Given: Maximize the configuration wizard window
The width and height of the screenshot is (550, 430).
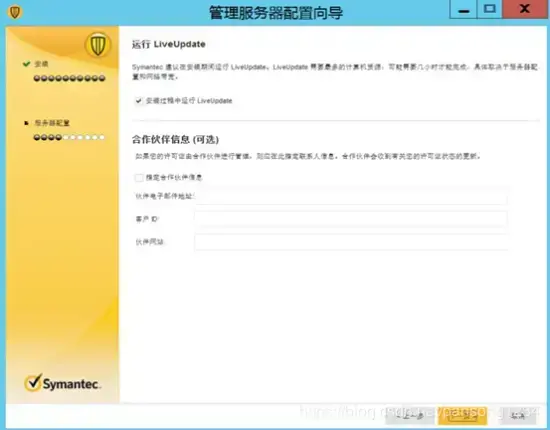Looking at the screenshot, I should tap(490, 9).
